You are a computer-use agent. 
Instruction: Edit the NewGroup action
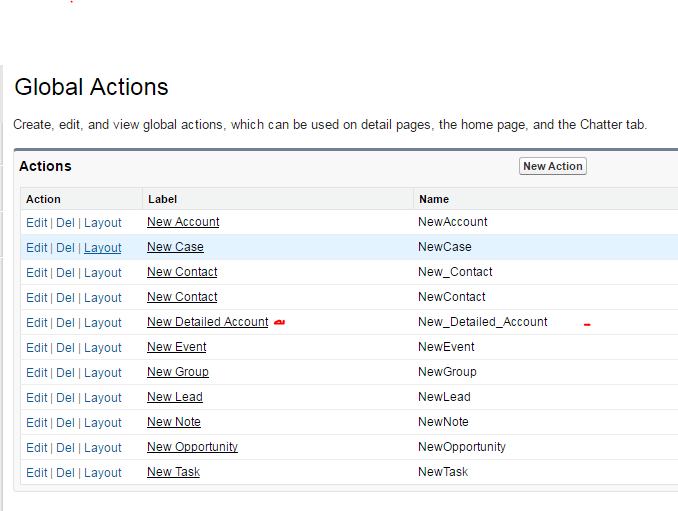(37, 373)
